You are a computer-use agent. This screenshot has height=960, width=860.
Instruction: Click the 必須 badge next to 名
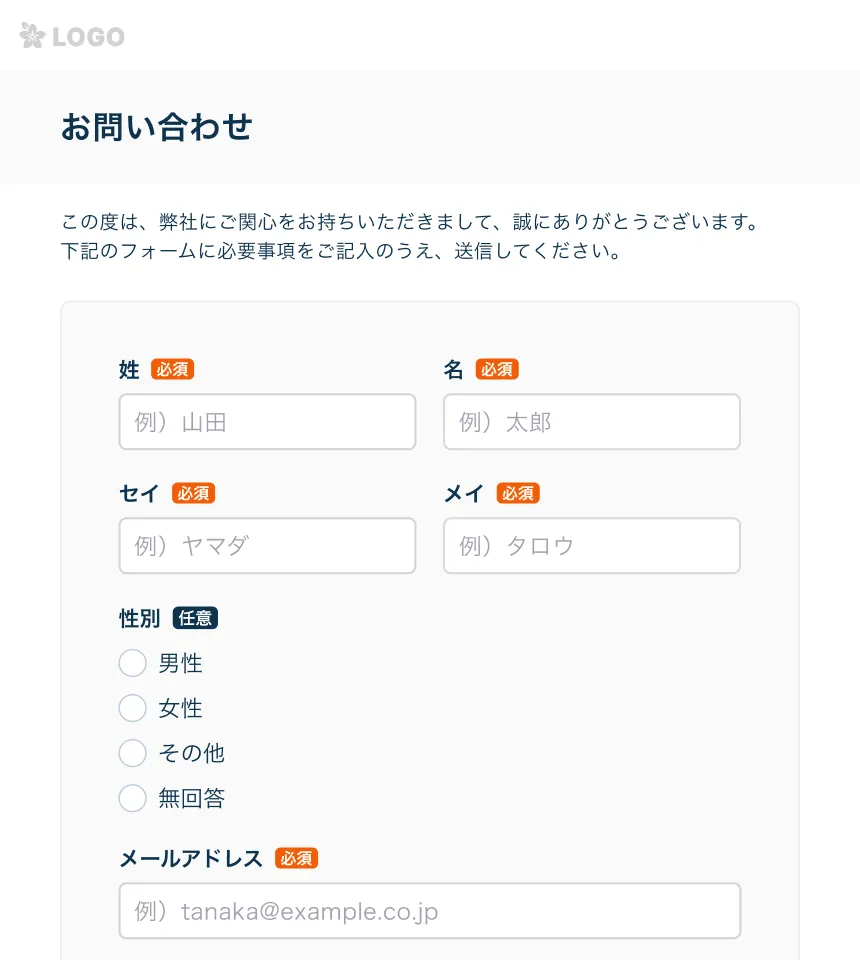(497, 369)
